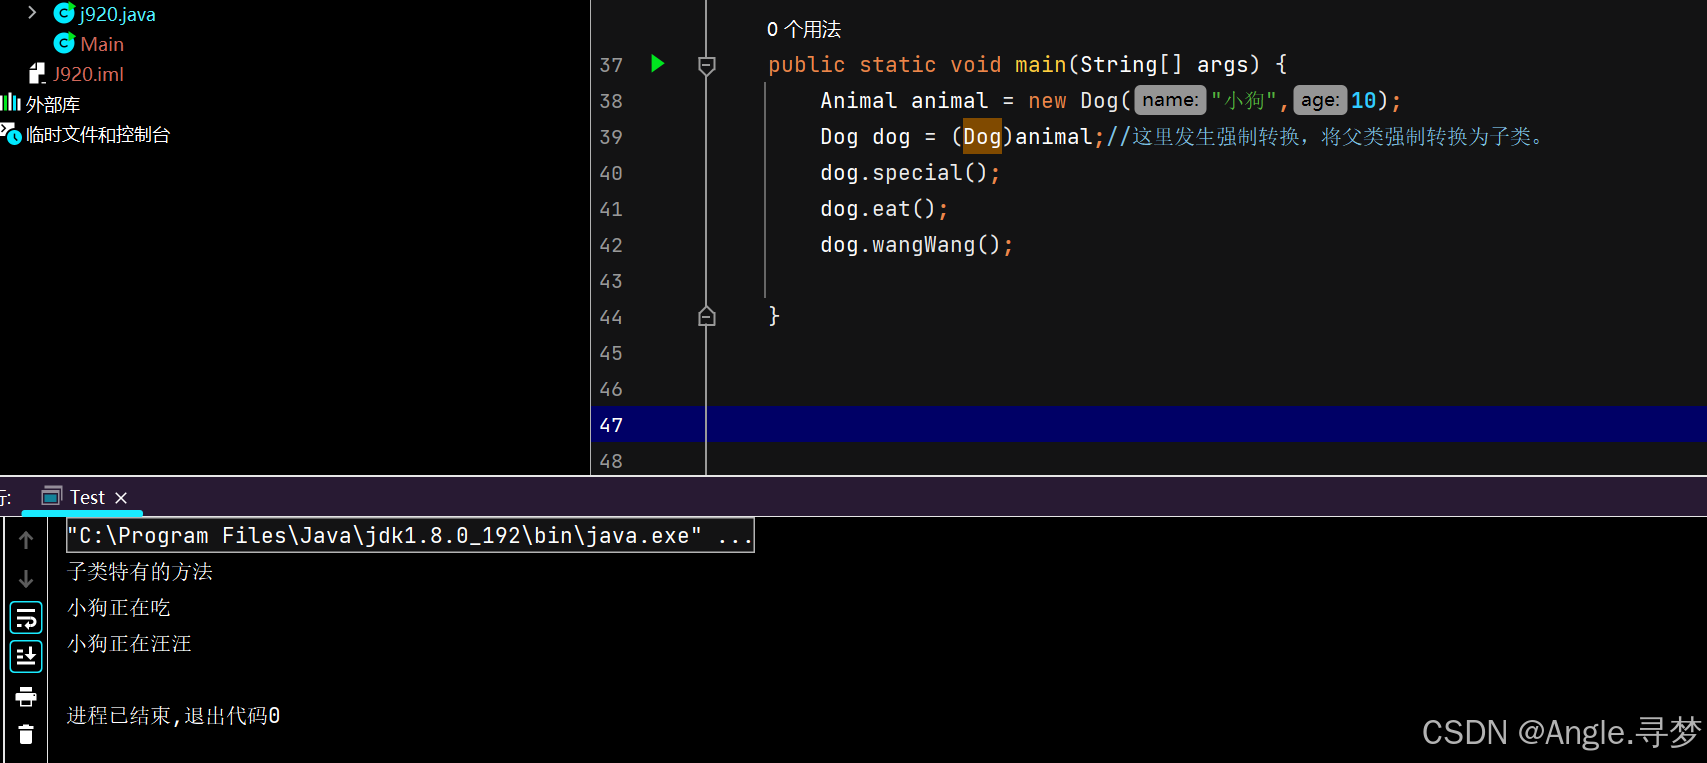This screenshot has width=1707, height=763.
Task: Click the Chinese comment on line 39
Action: 1326,136
